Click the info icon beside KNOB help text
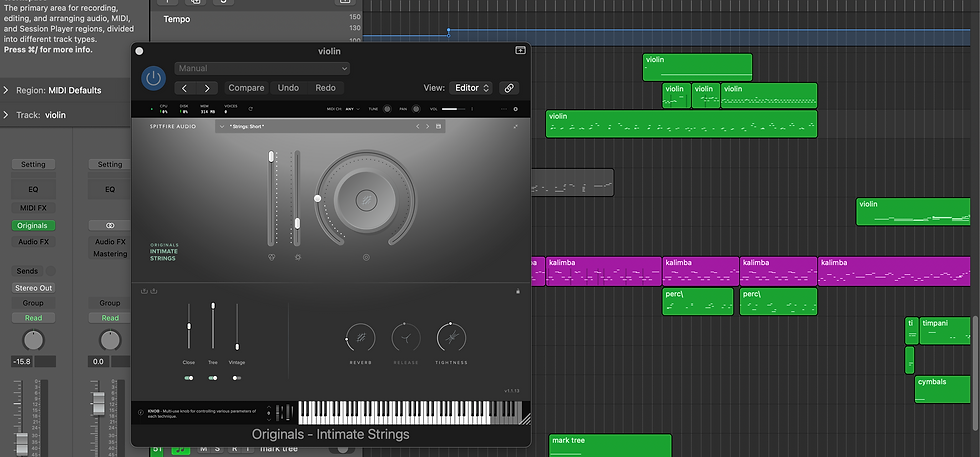 click(140, 413)
